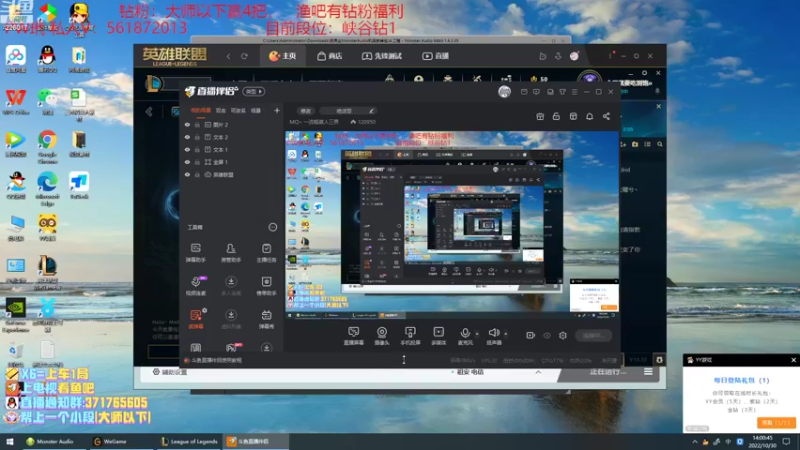Expand the server selector chevron in WeGame footer
Viewport: 800px width, 450px height.
(x=538, y=372)
